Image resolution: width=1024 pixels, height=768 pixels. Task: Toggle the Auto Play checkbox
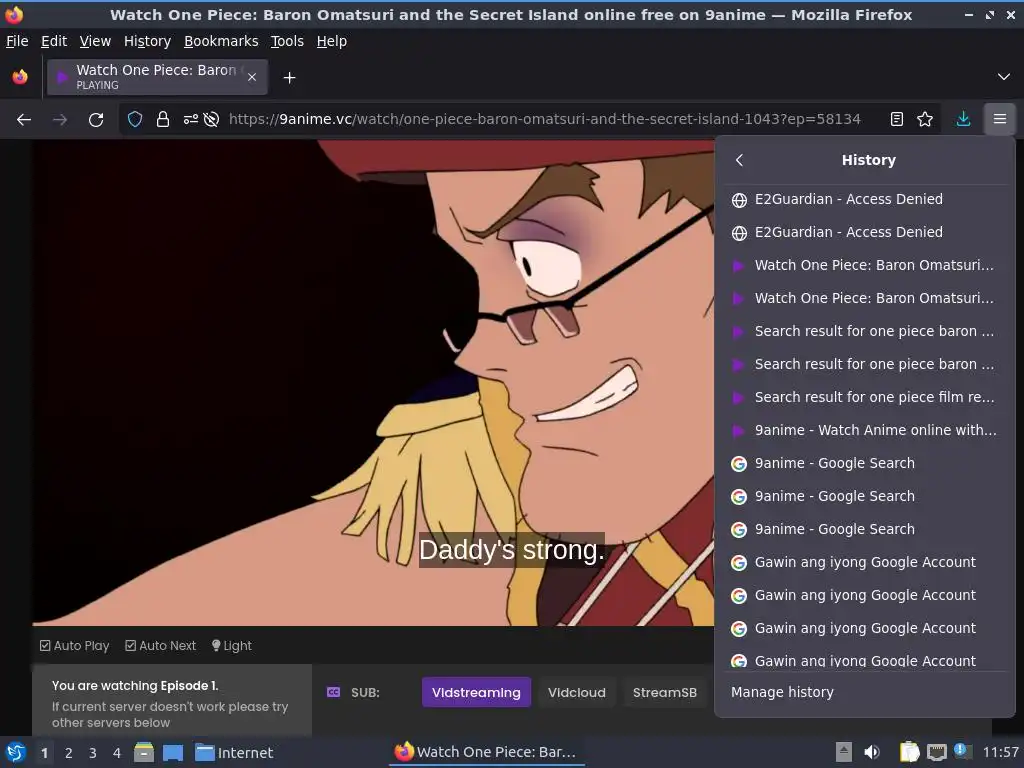[74, 645]
